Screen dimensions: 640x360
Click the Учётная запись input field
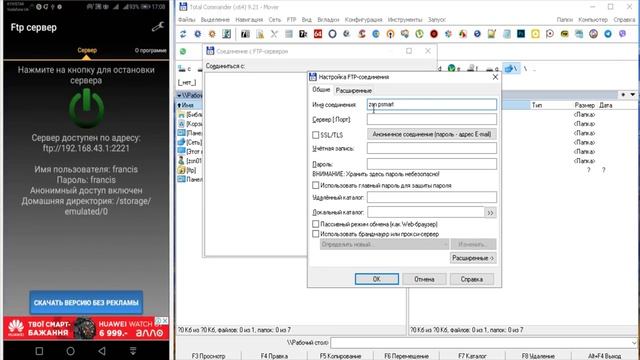pos(432,148)
